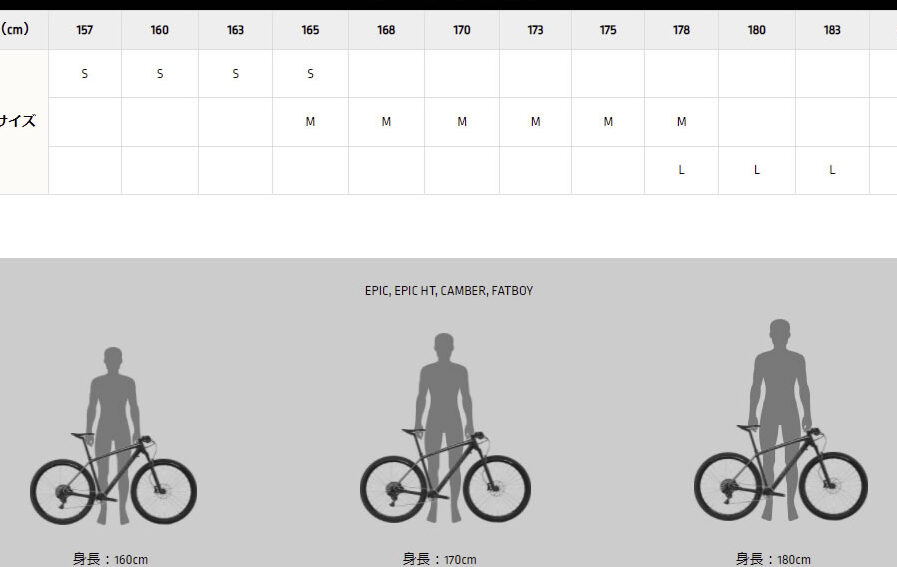Click the 身長：160cm caption
The image size is (897, 567).
(110, 559)
